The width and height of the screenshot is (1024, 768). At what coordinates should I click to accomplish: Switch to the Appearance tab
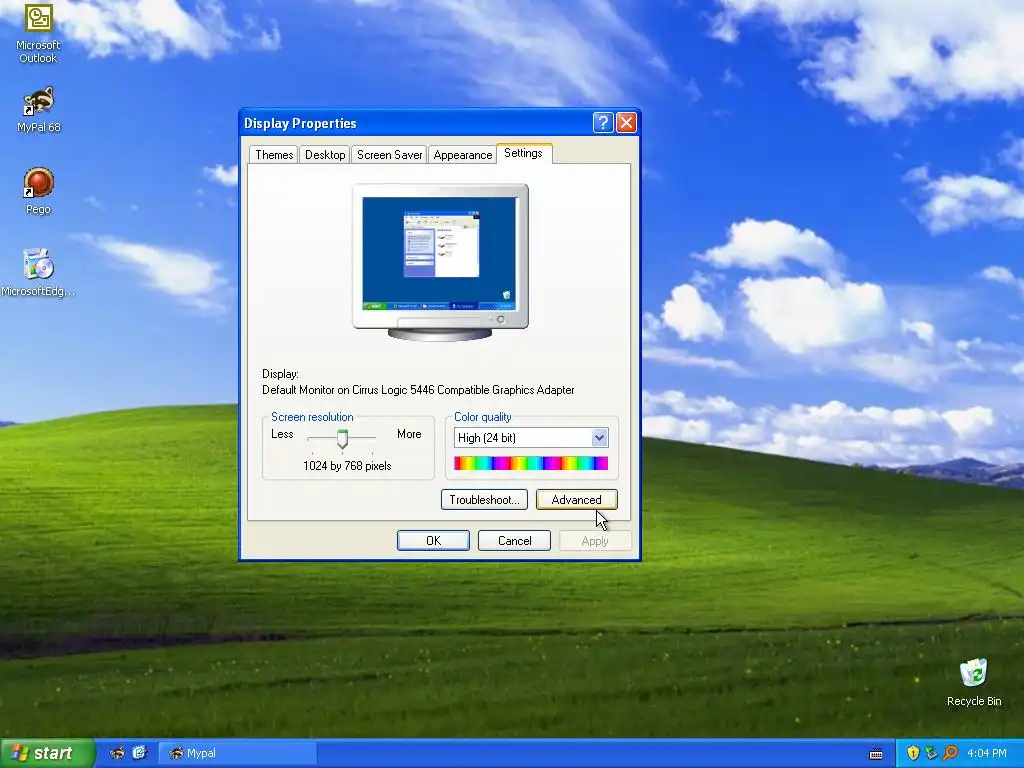coord(462,155)
